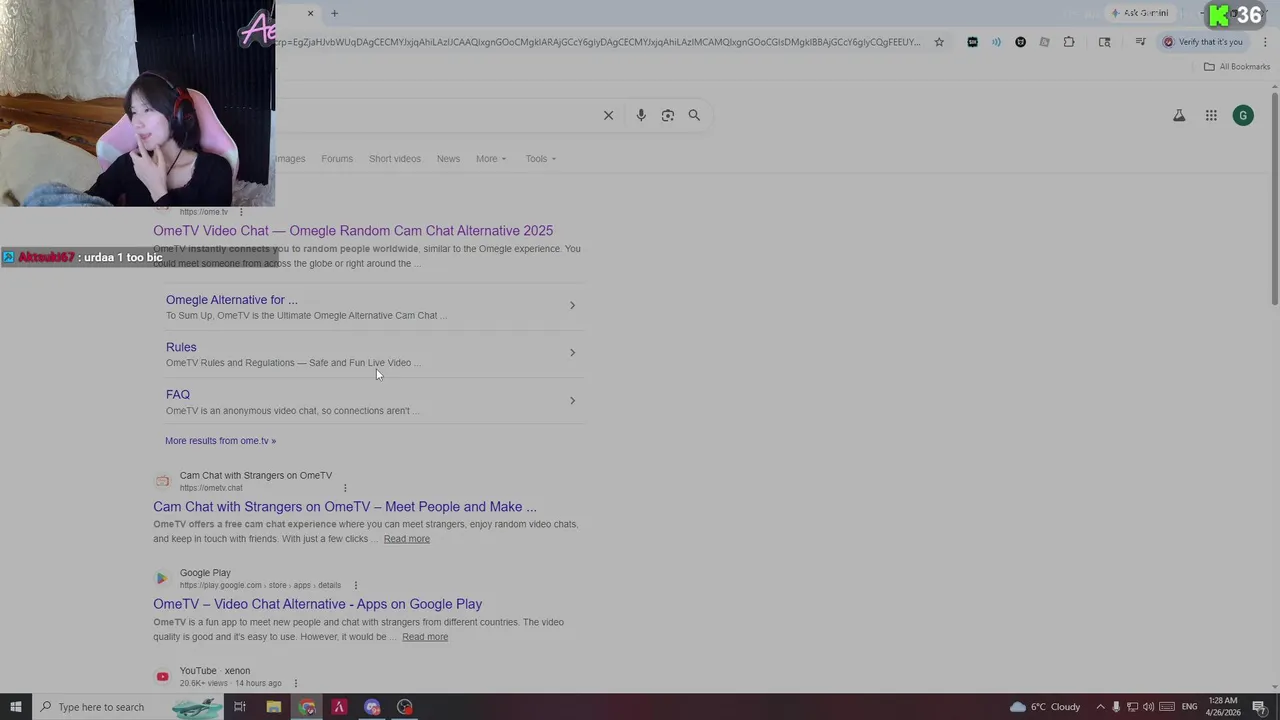Open Cam Chat with Strangers result
1280x720 pixels.
pyautogui.click(x=345, y=507)
